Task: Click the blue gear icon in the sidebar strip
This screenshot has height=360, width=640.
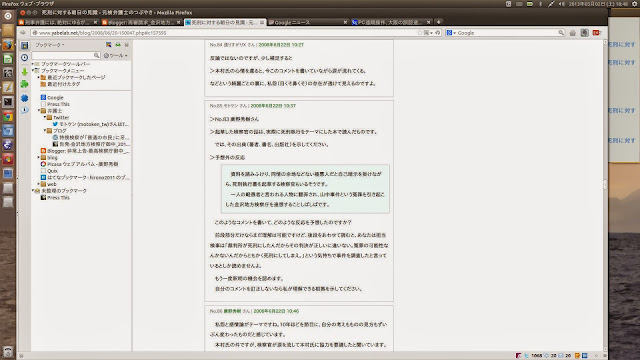Action: 24,98
